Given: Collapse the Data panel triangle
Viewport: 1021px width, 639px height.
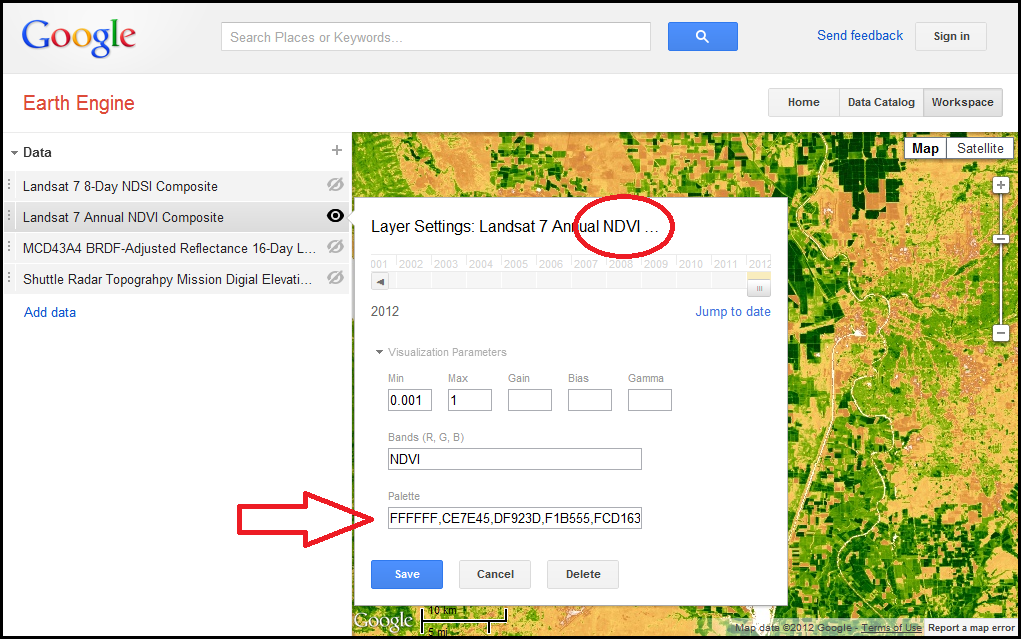Looking at the screenshot, I should [x=14, y=153].
